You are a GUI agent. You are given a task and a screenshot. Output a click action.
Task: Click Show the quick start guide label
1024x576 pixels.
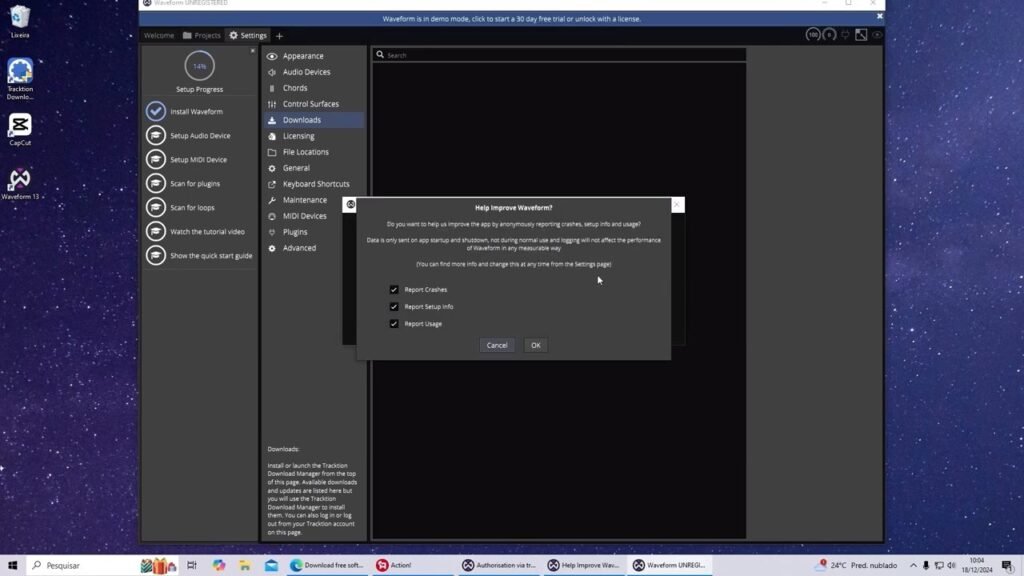pyautogui.click(x=211, y=256)
